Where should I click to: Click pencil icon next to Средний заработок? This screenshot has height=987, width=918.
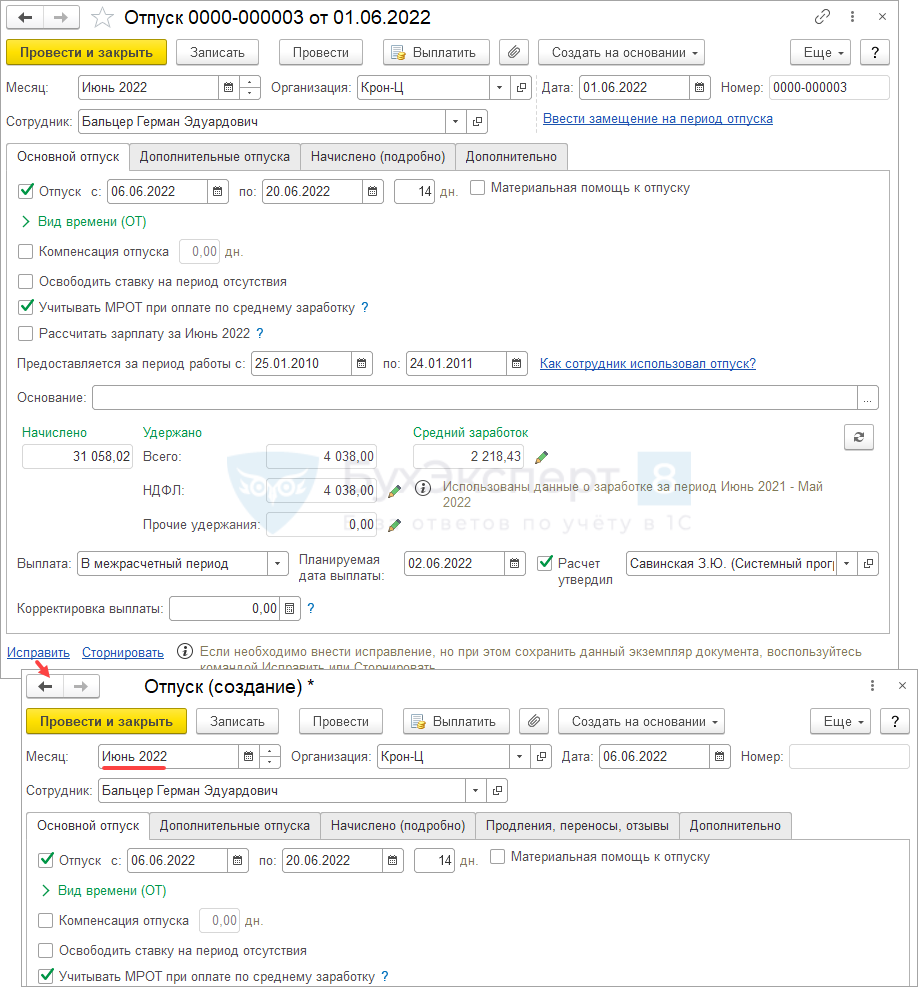pos(541,457)
